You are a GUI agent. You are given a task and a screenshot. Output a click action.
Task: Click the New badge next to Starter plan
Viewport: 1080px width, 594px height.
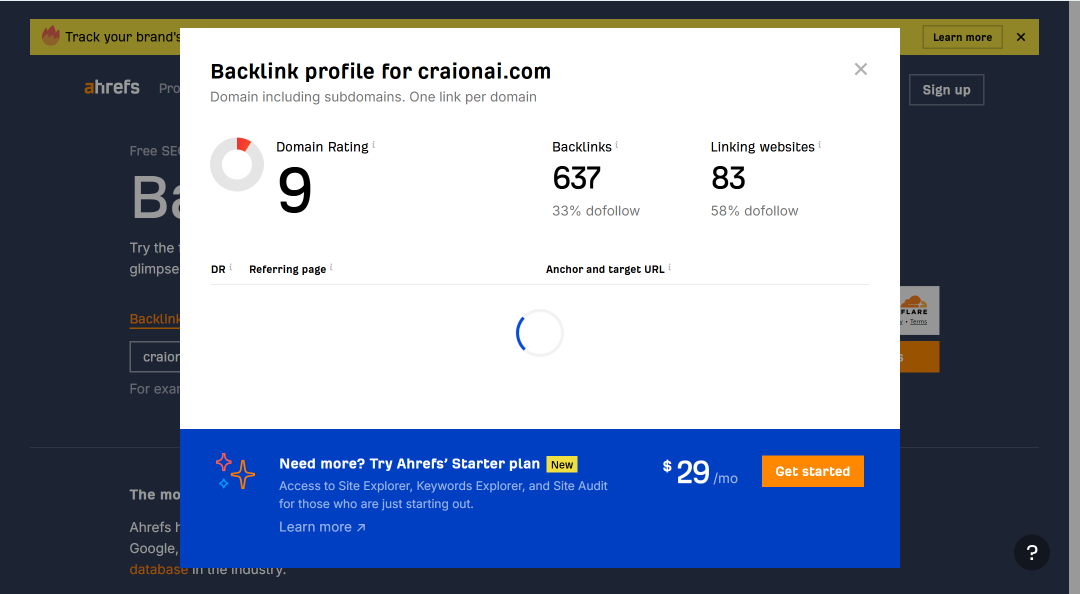[562, 464]
